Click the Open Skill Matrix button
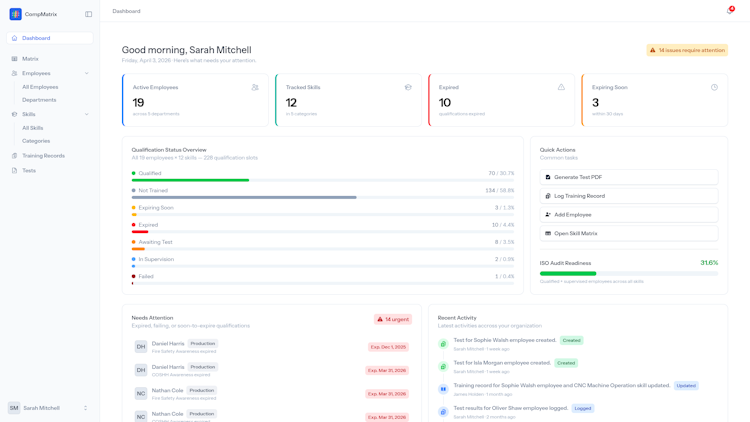The image size is (750, 422). pos(629,233)
